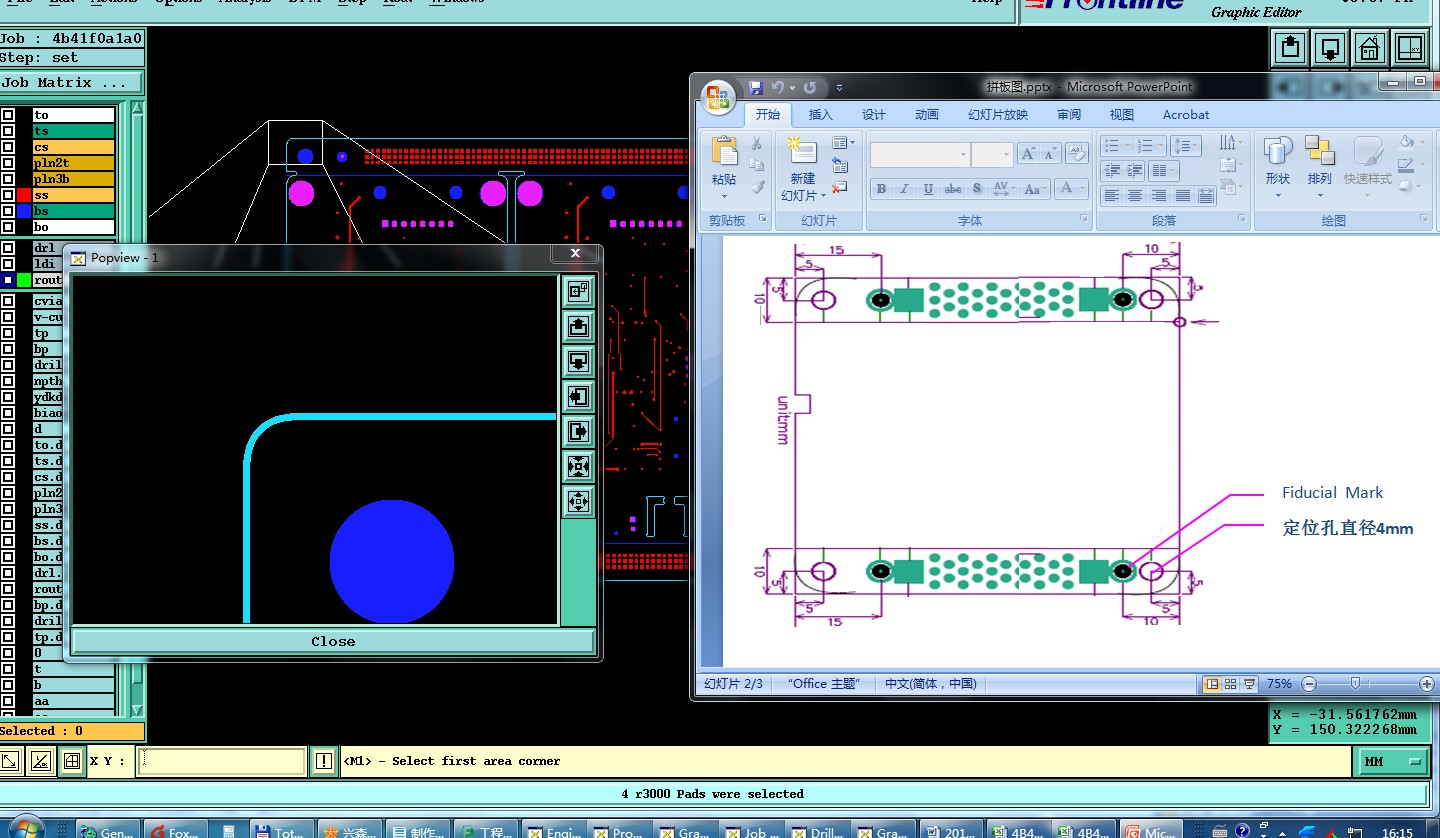Open the MM units dropdown
The image size is (1440, 838).
coord(1393,762)
